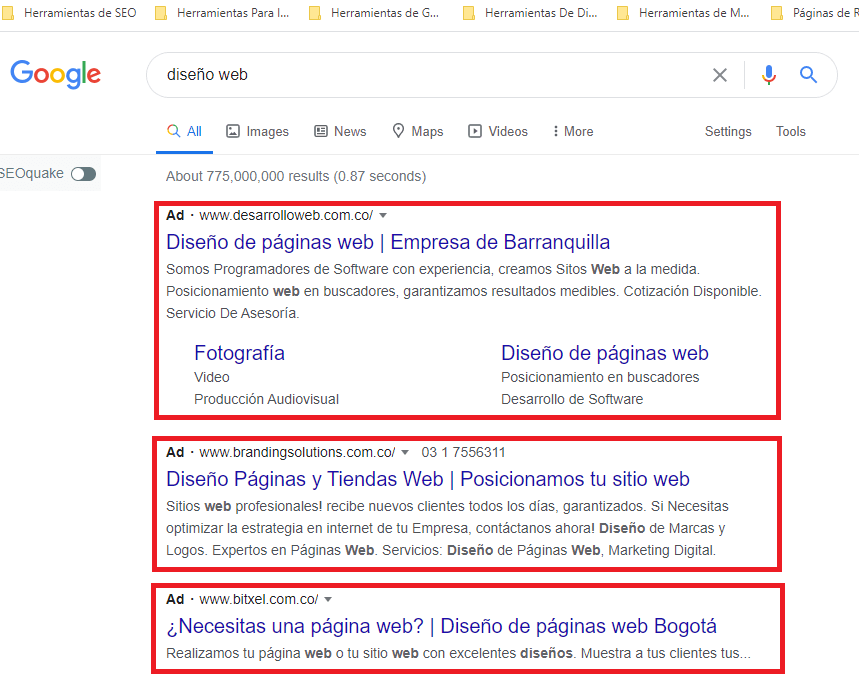Click the Posicionamiento en buscadores text

(x=600, y=377)
